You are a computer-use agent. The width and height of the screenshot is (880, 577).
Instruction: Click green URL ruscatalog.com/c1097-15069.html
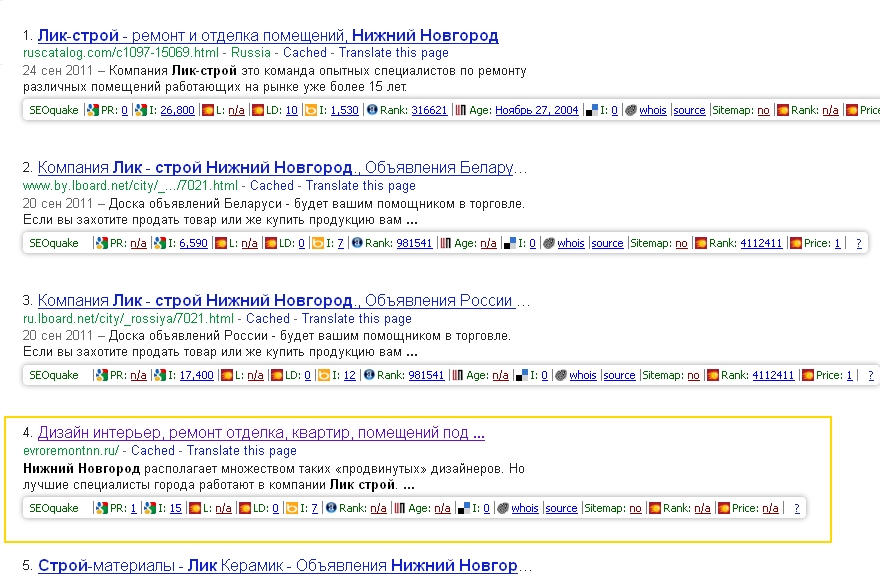coord(121,53)
